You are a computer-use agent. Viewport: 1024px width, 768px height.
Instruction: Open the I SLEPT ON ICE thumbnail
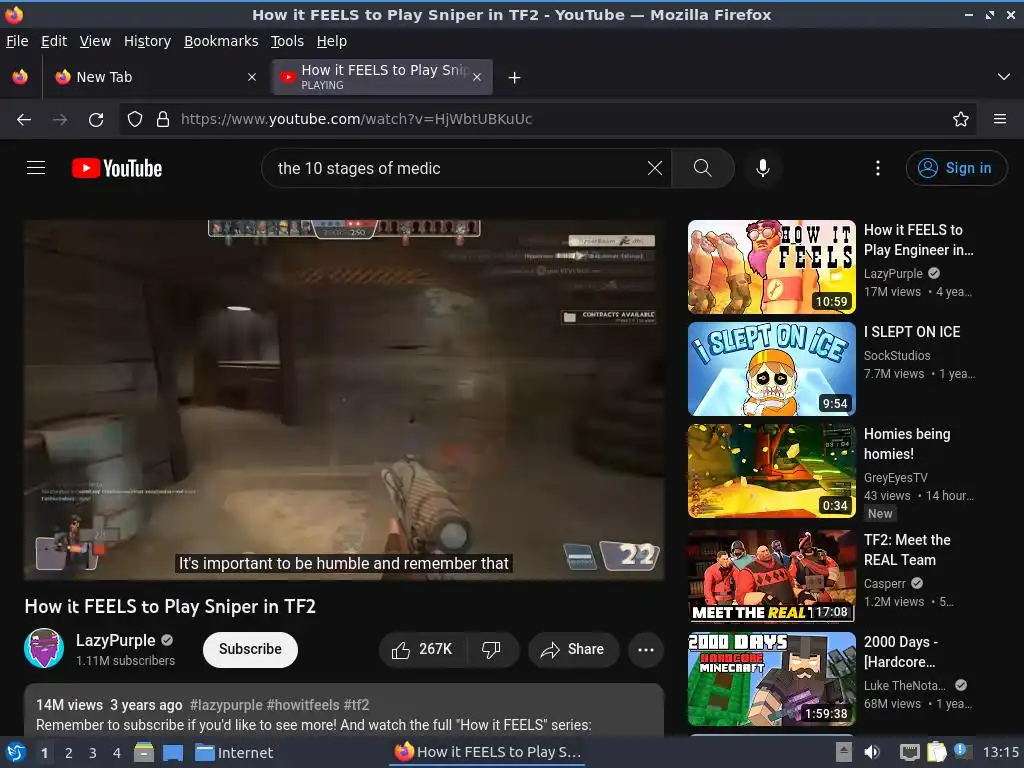click(x=771, y=369)
